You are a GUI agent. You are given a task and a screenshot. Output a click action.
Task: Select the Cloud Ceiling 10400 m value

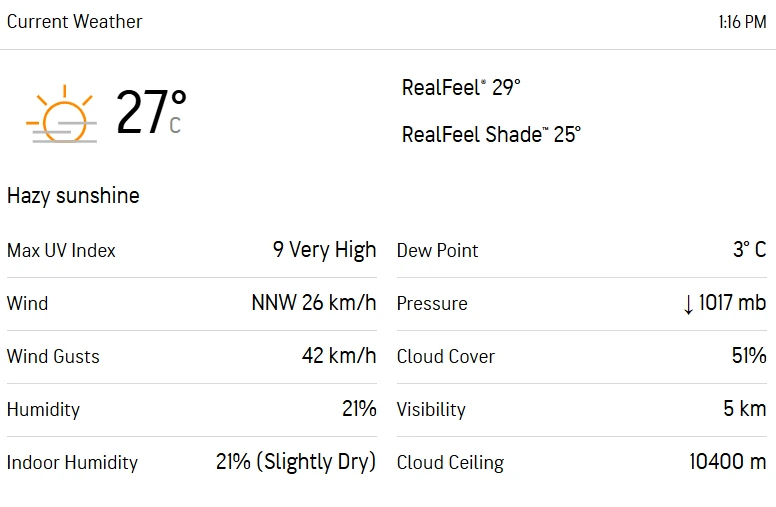(728, 461)
